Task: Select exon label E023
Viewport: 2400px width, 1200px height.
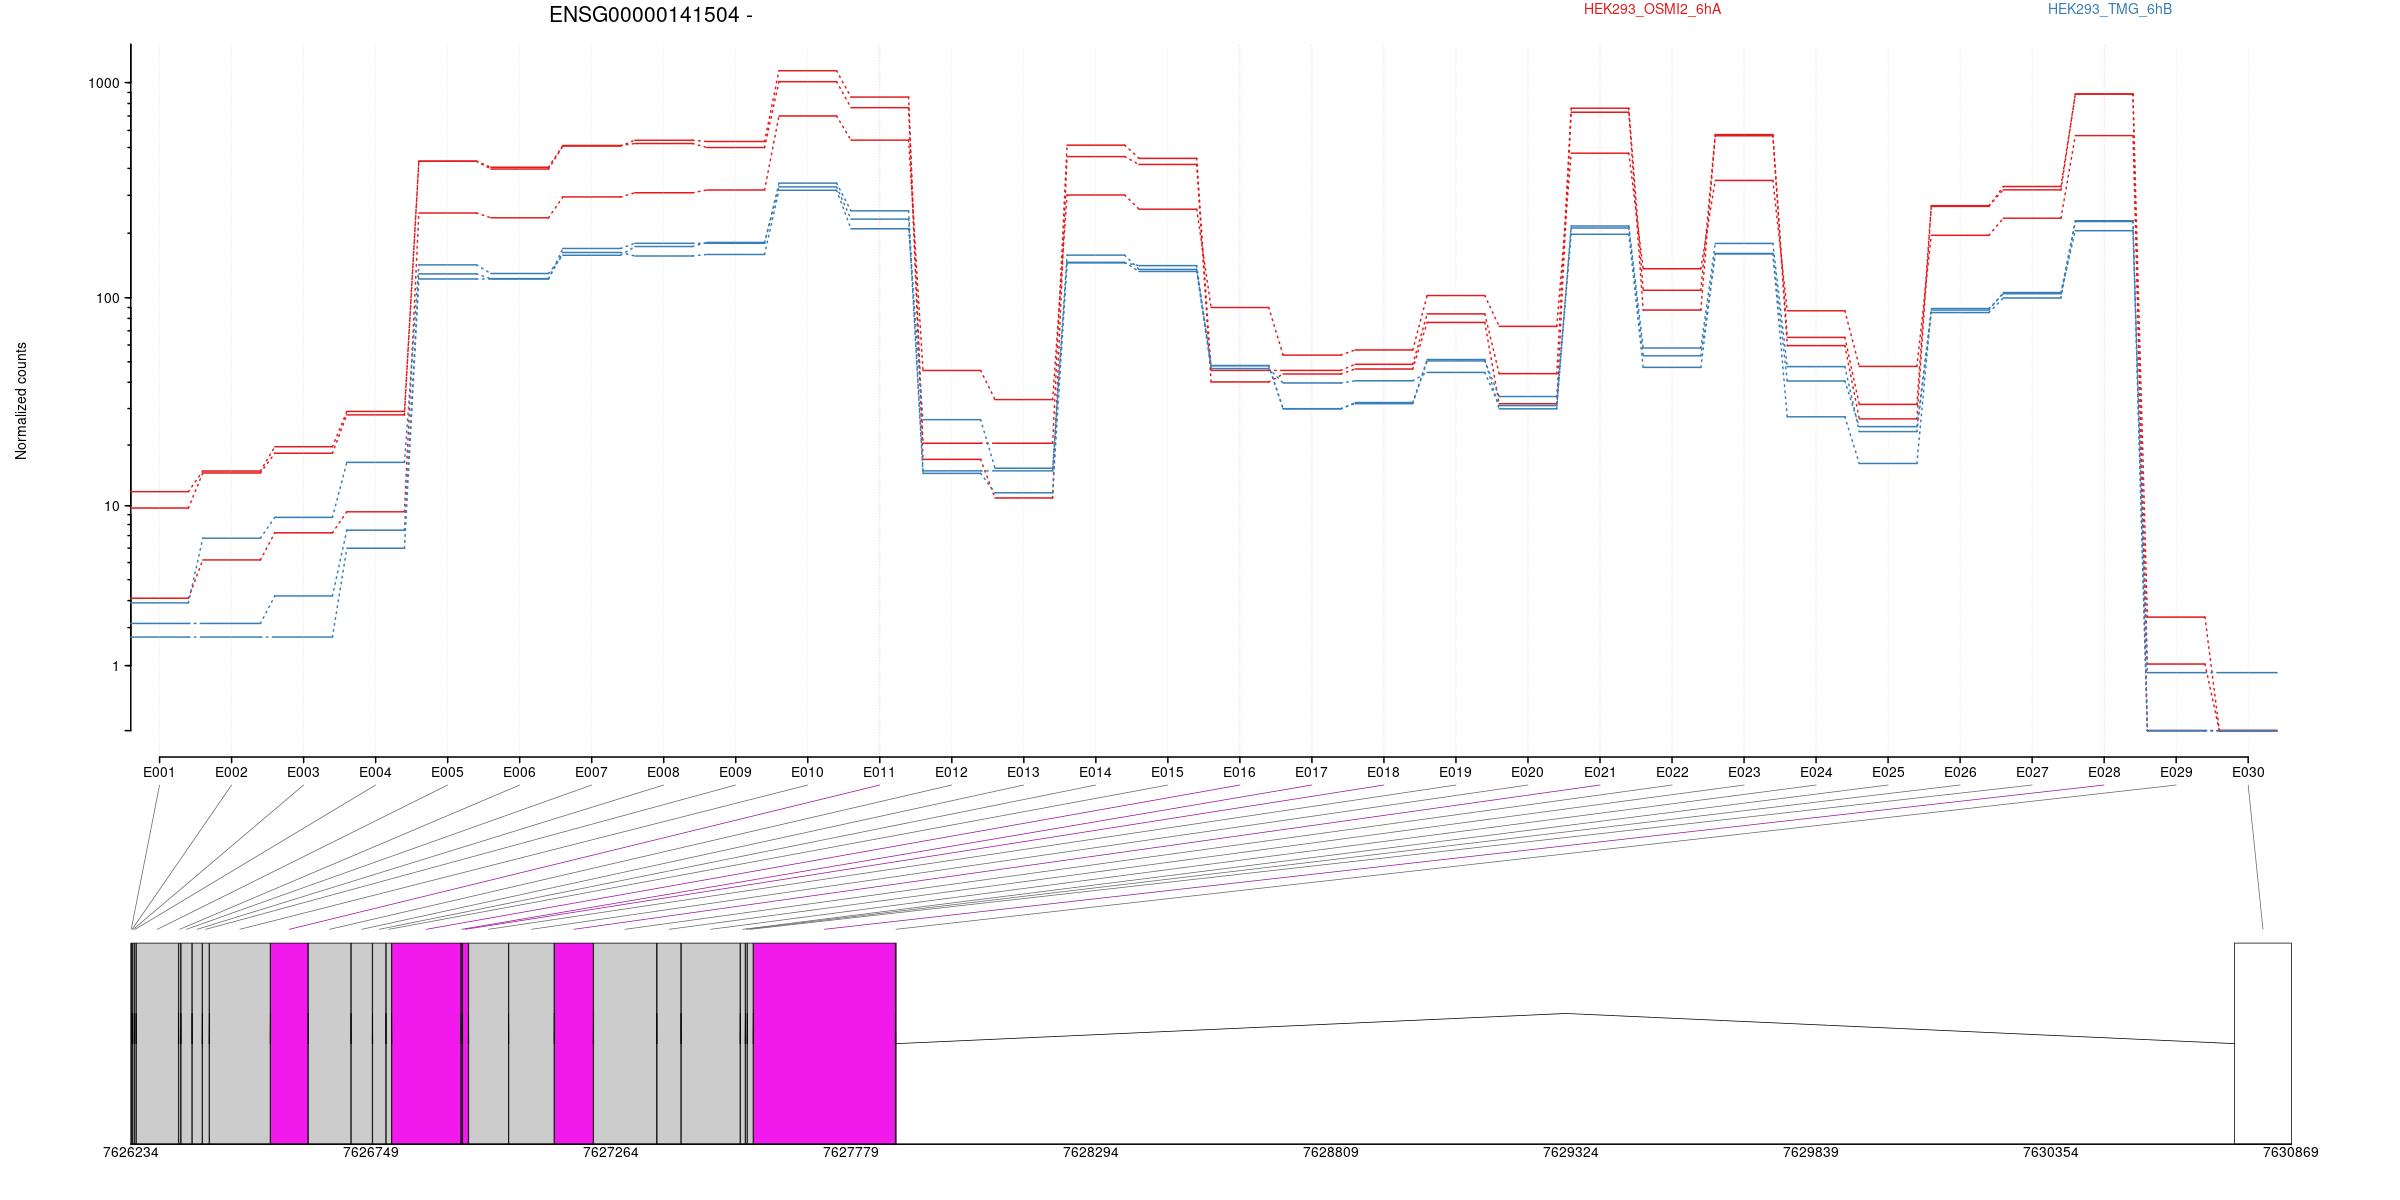Action: (x=1744, y=772)
